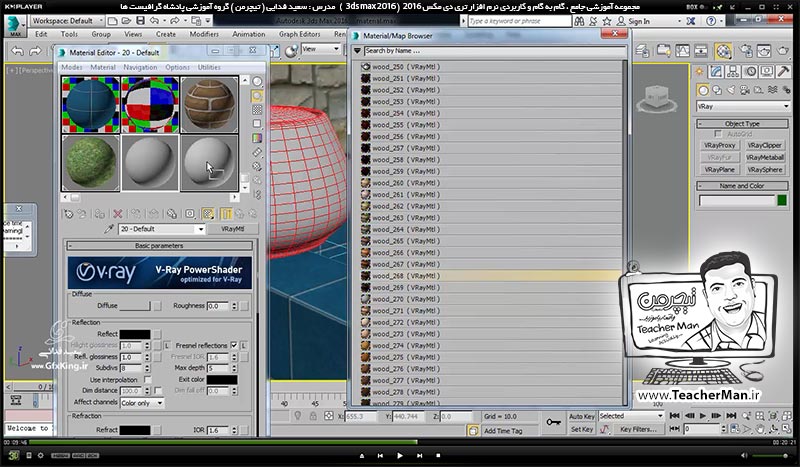Open the Material Editor Navigation menu
800x467 pixels.
[x=140, y=67]
